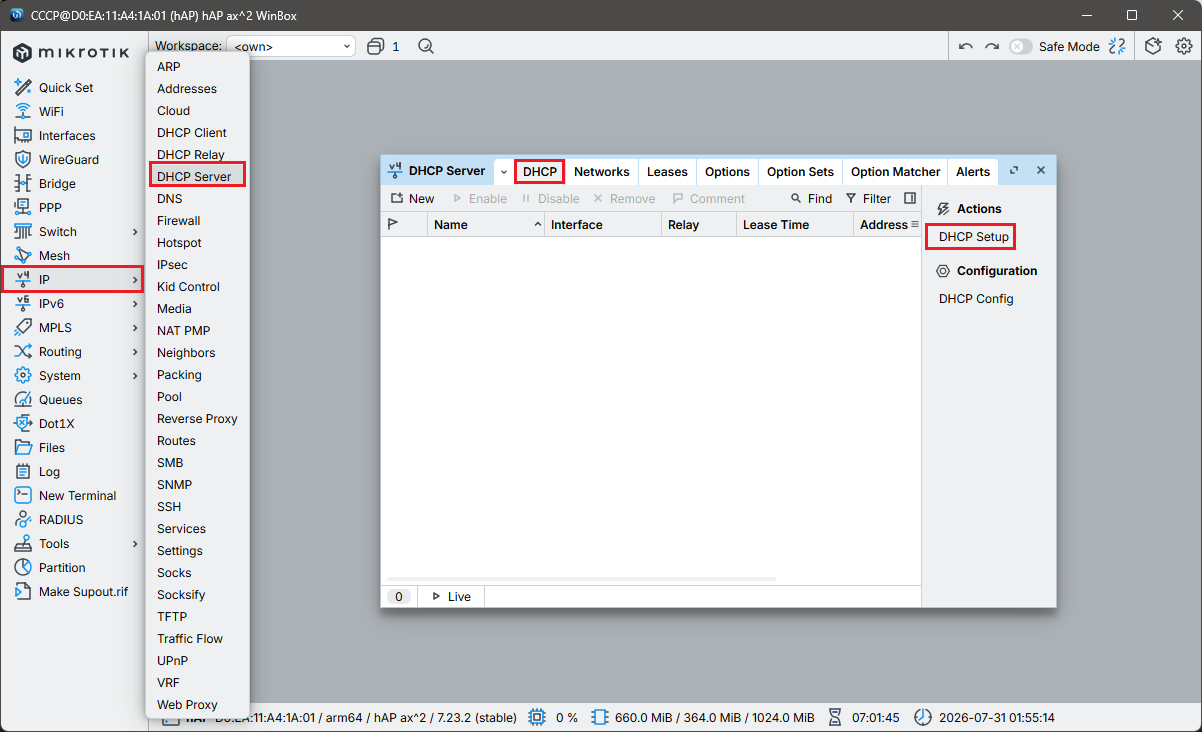Click Find in DHCP Server toolbar
The height and width of the screenshot is (732, 1202).
tap(811, 198)
